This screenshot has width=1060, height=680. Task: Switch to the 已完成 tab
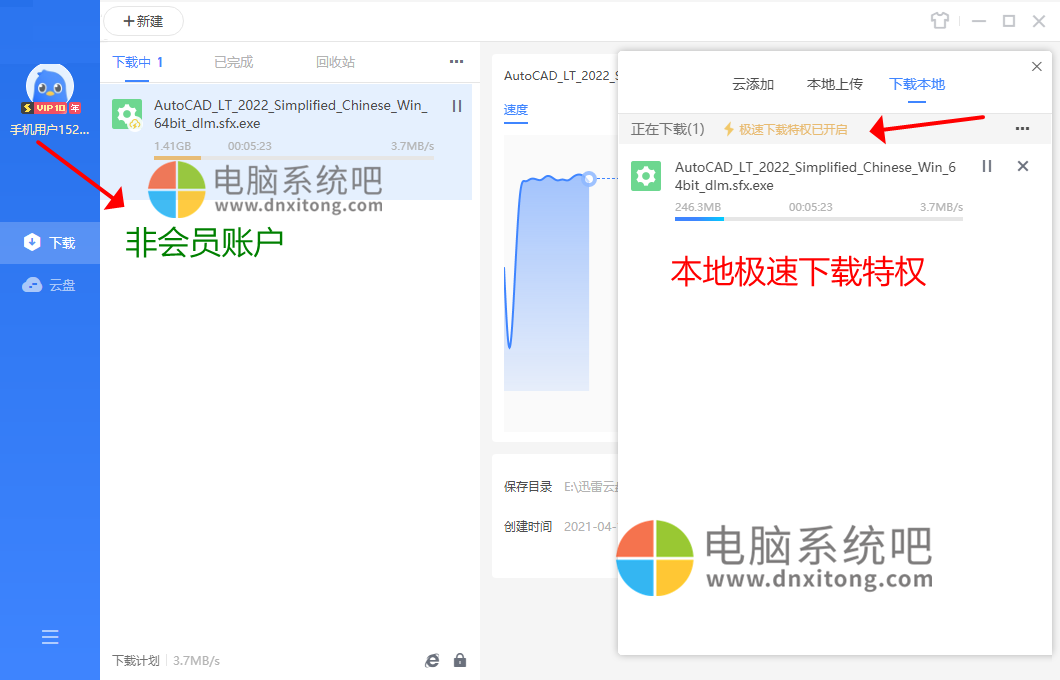[233, 62]
